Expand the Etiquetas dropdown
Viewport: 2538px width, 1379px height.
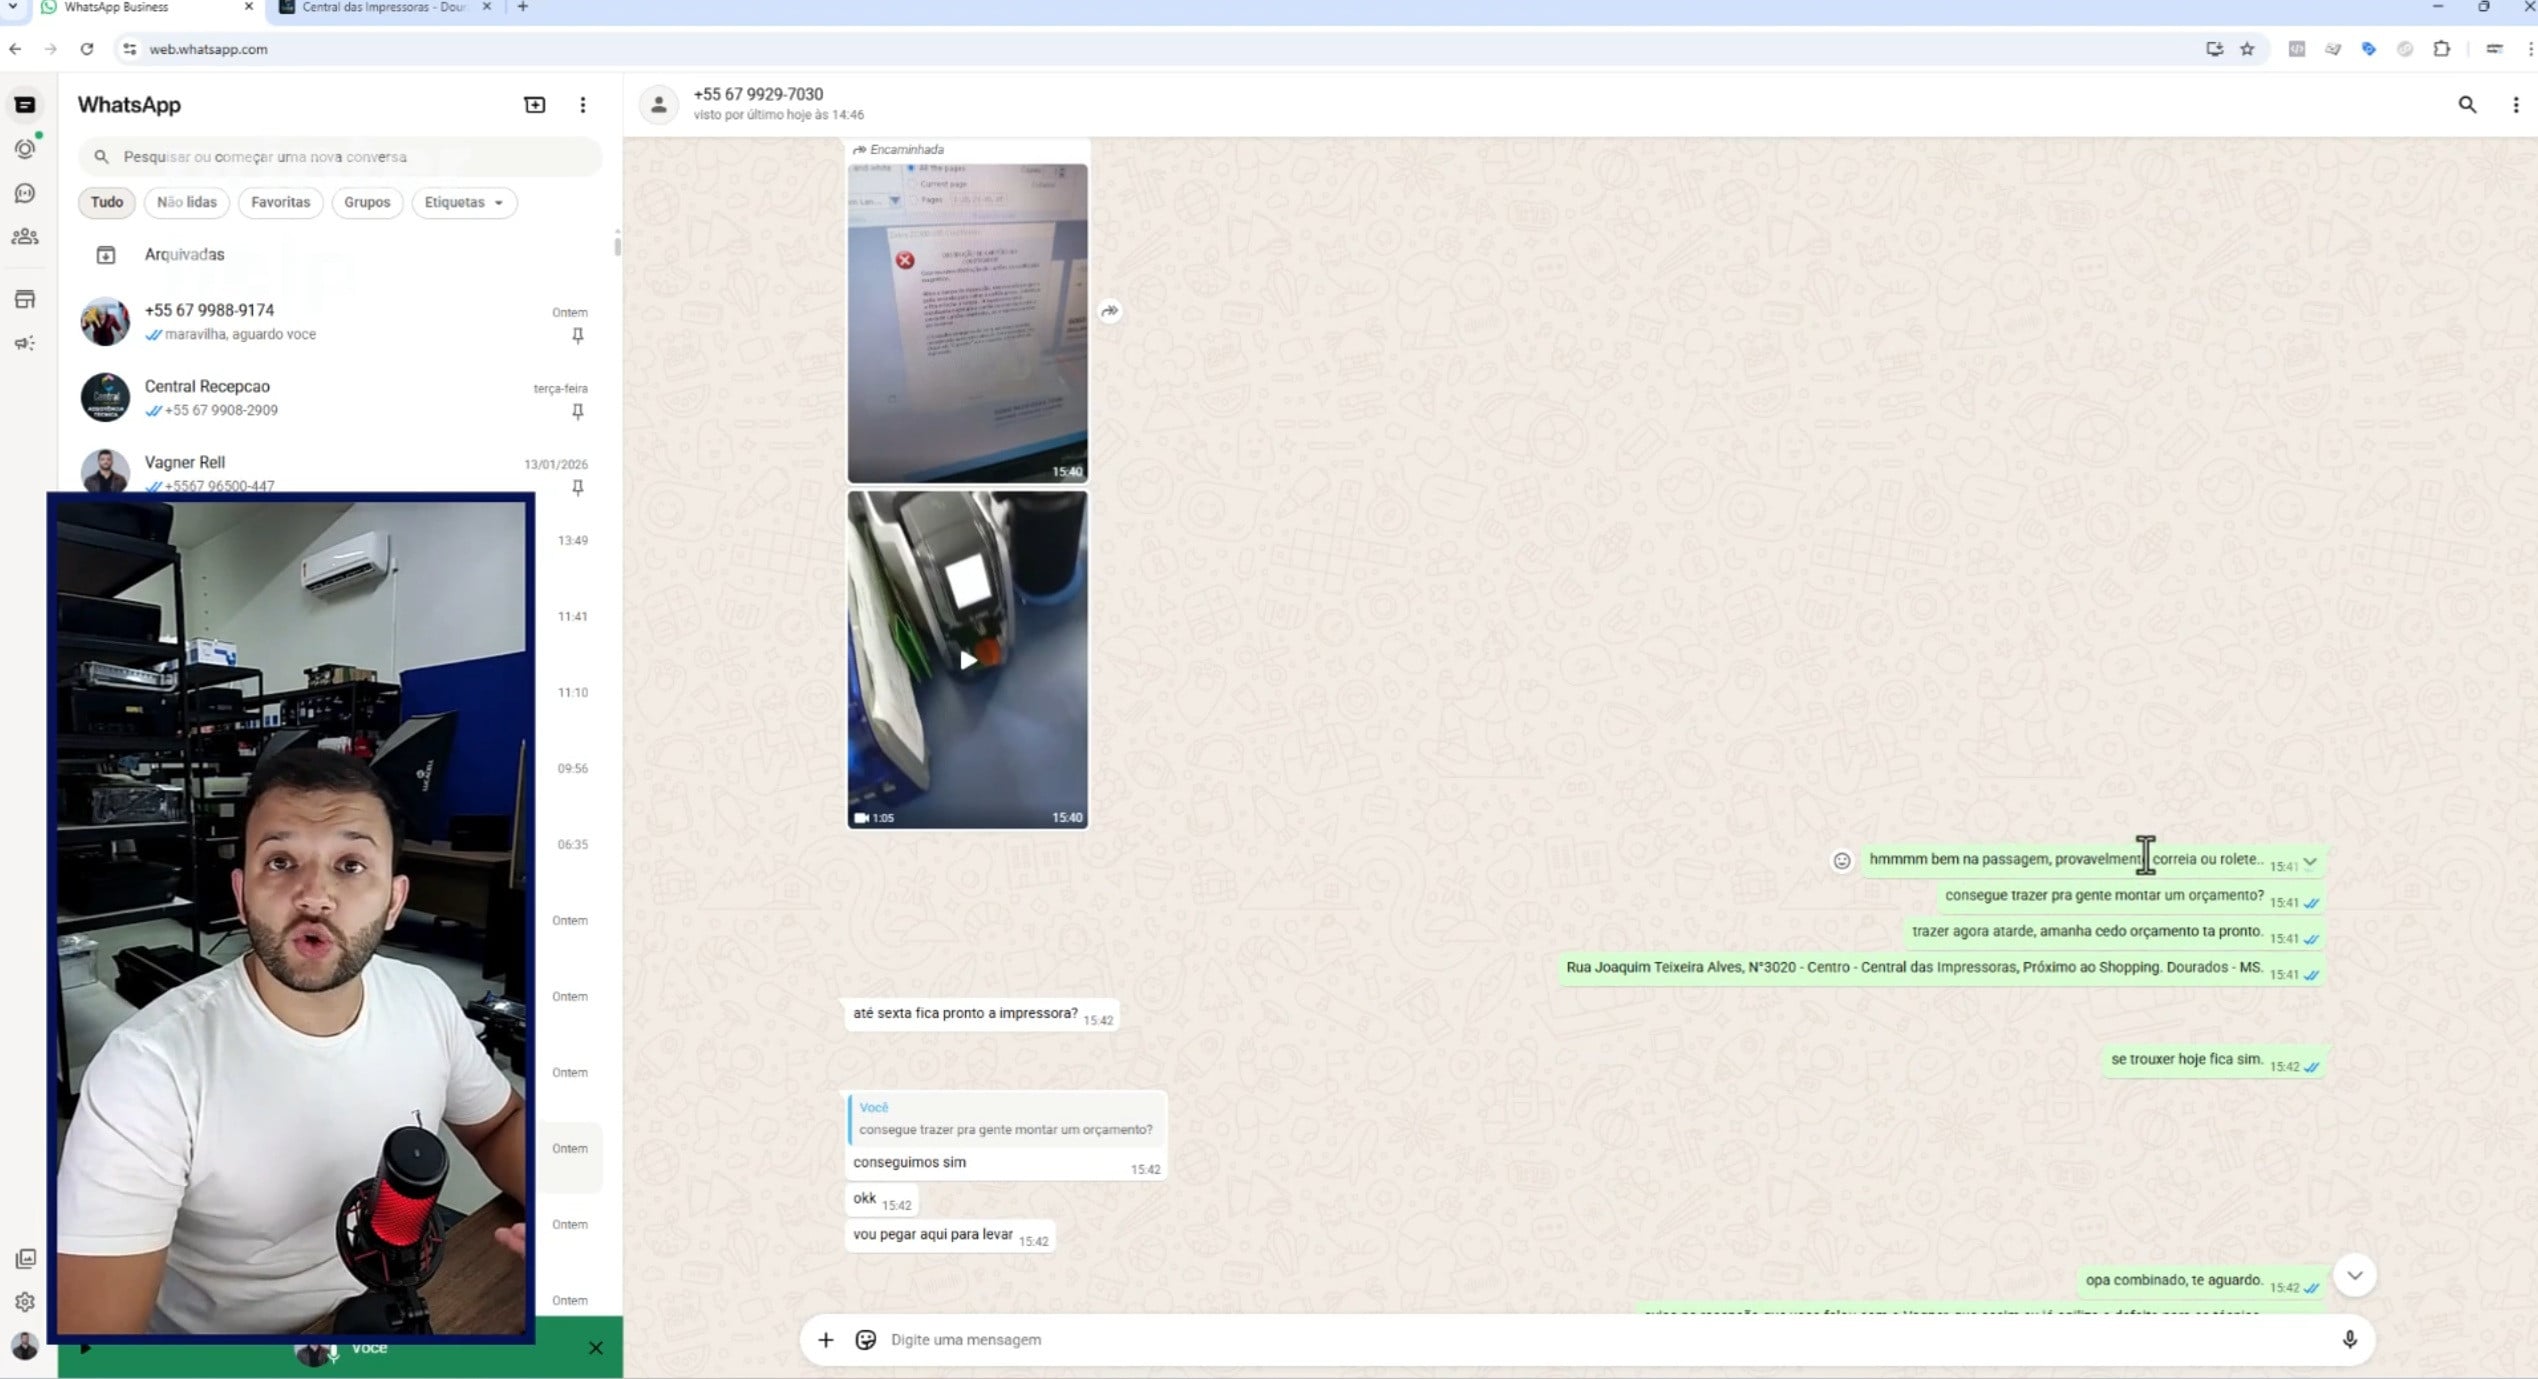pos(463,202)
